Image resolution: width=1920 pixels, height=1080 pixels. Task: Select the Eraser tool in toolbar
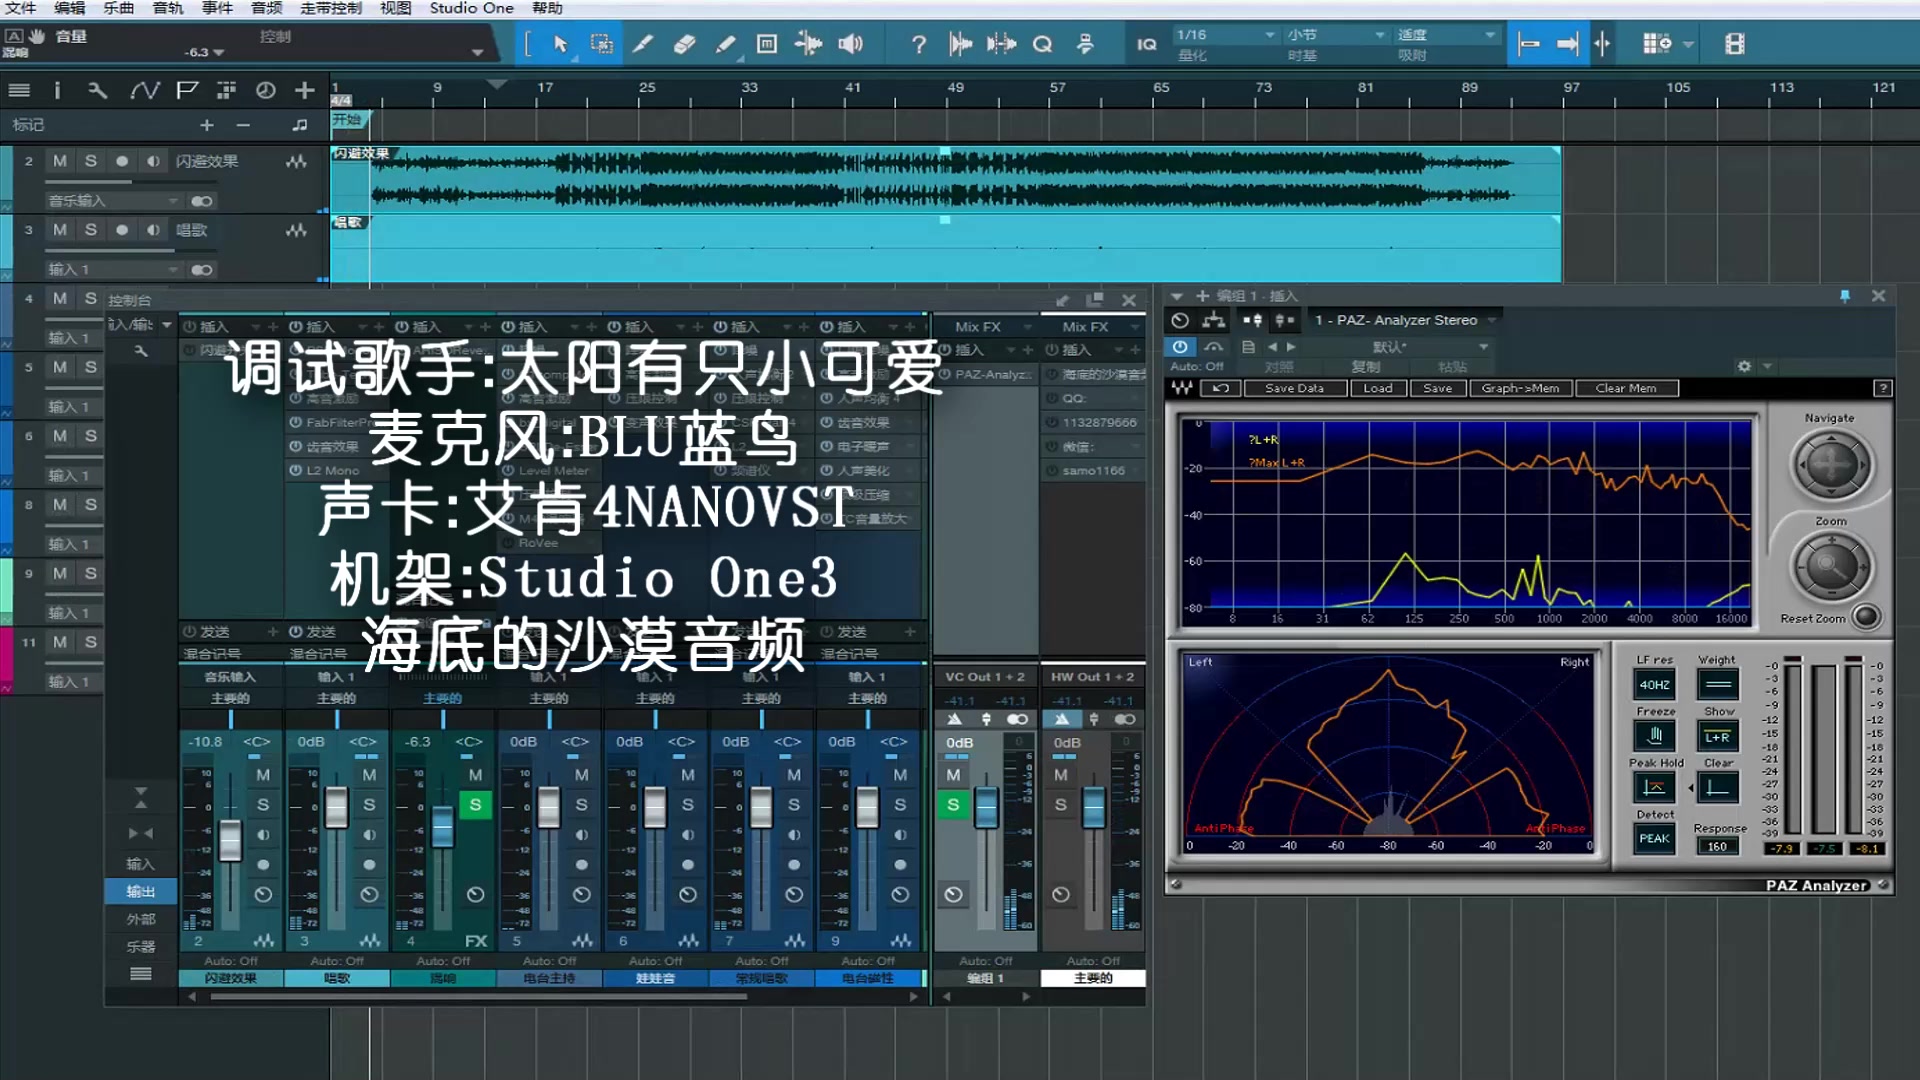pyautogui.click(x=684, y=44)
